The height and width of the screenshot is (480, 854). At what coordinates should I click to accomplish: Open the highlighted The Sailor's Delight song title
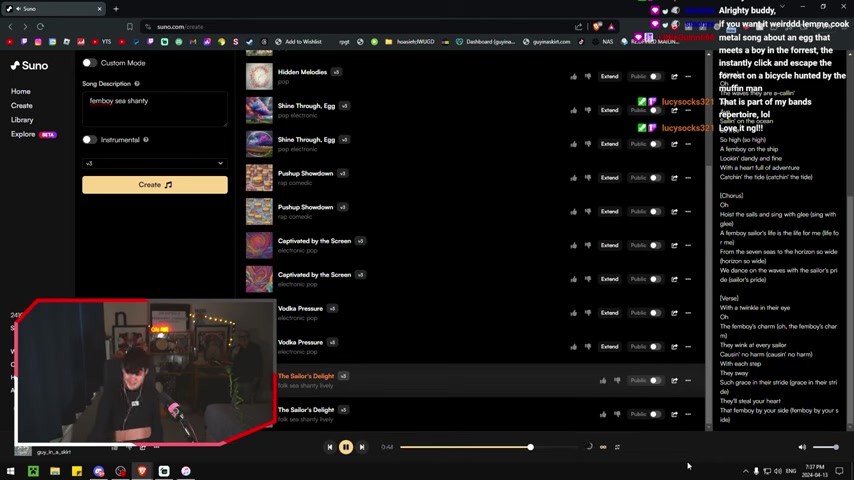pos(306,376)
